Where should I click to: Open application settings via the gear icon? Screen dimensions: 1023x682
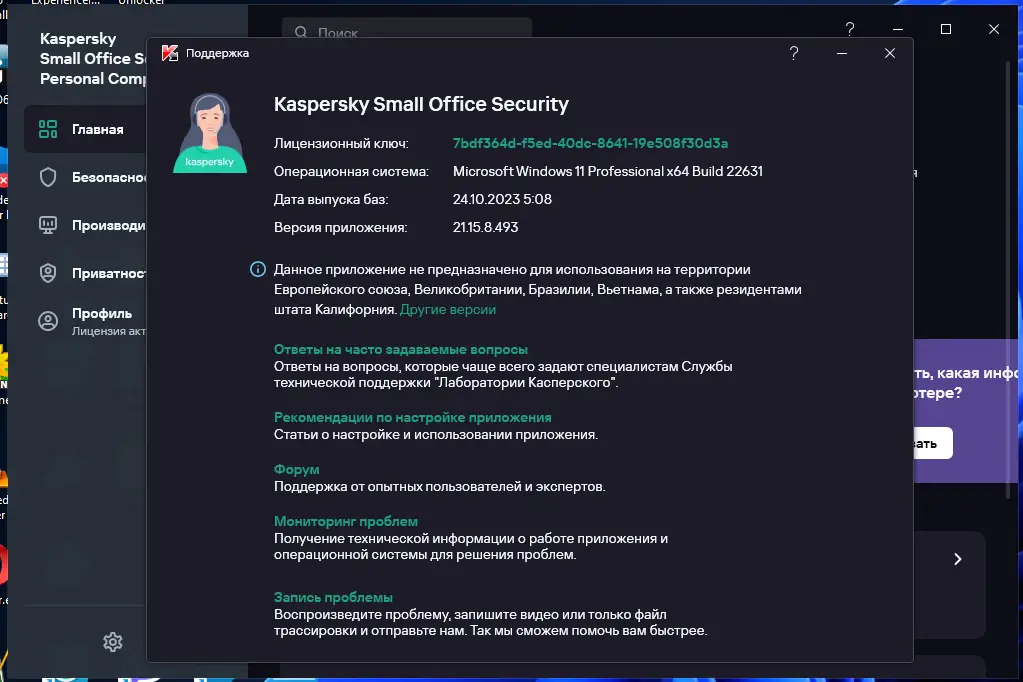pos(112,642)
